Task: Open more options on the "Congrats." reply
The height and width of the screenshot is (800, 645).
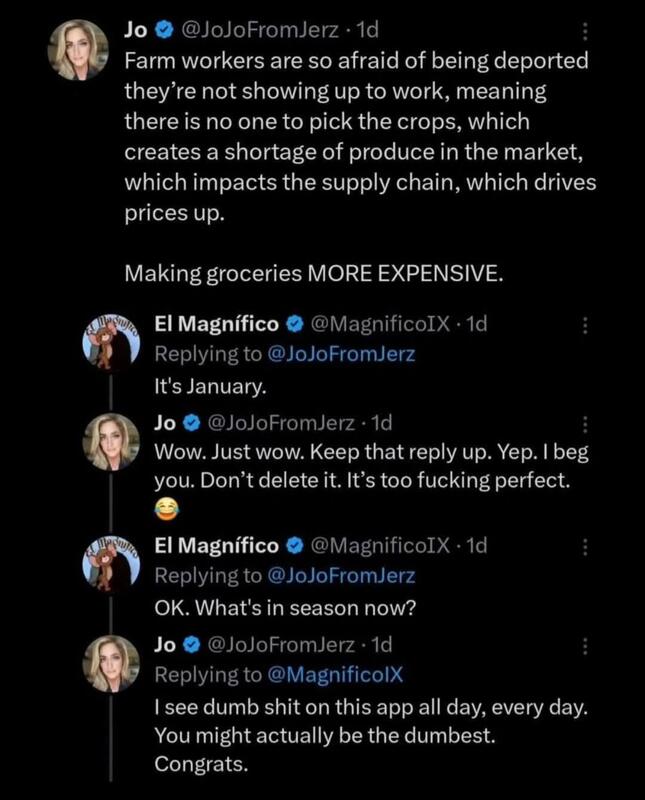Action: 586,643
